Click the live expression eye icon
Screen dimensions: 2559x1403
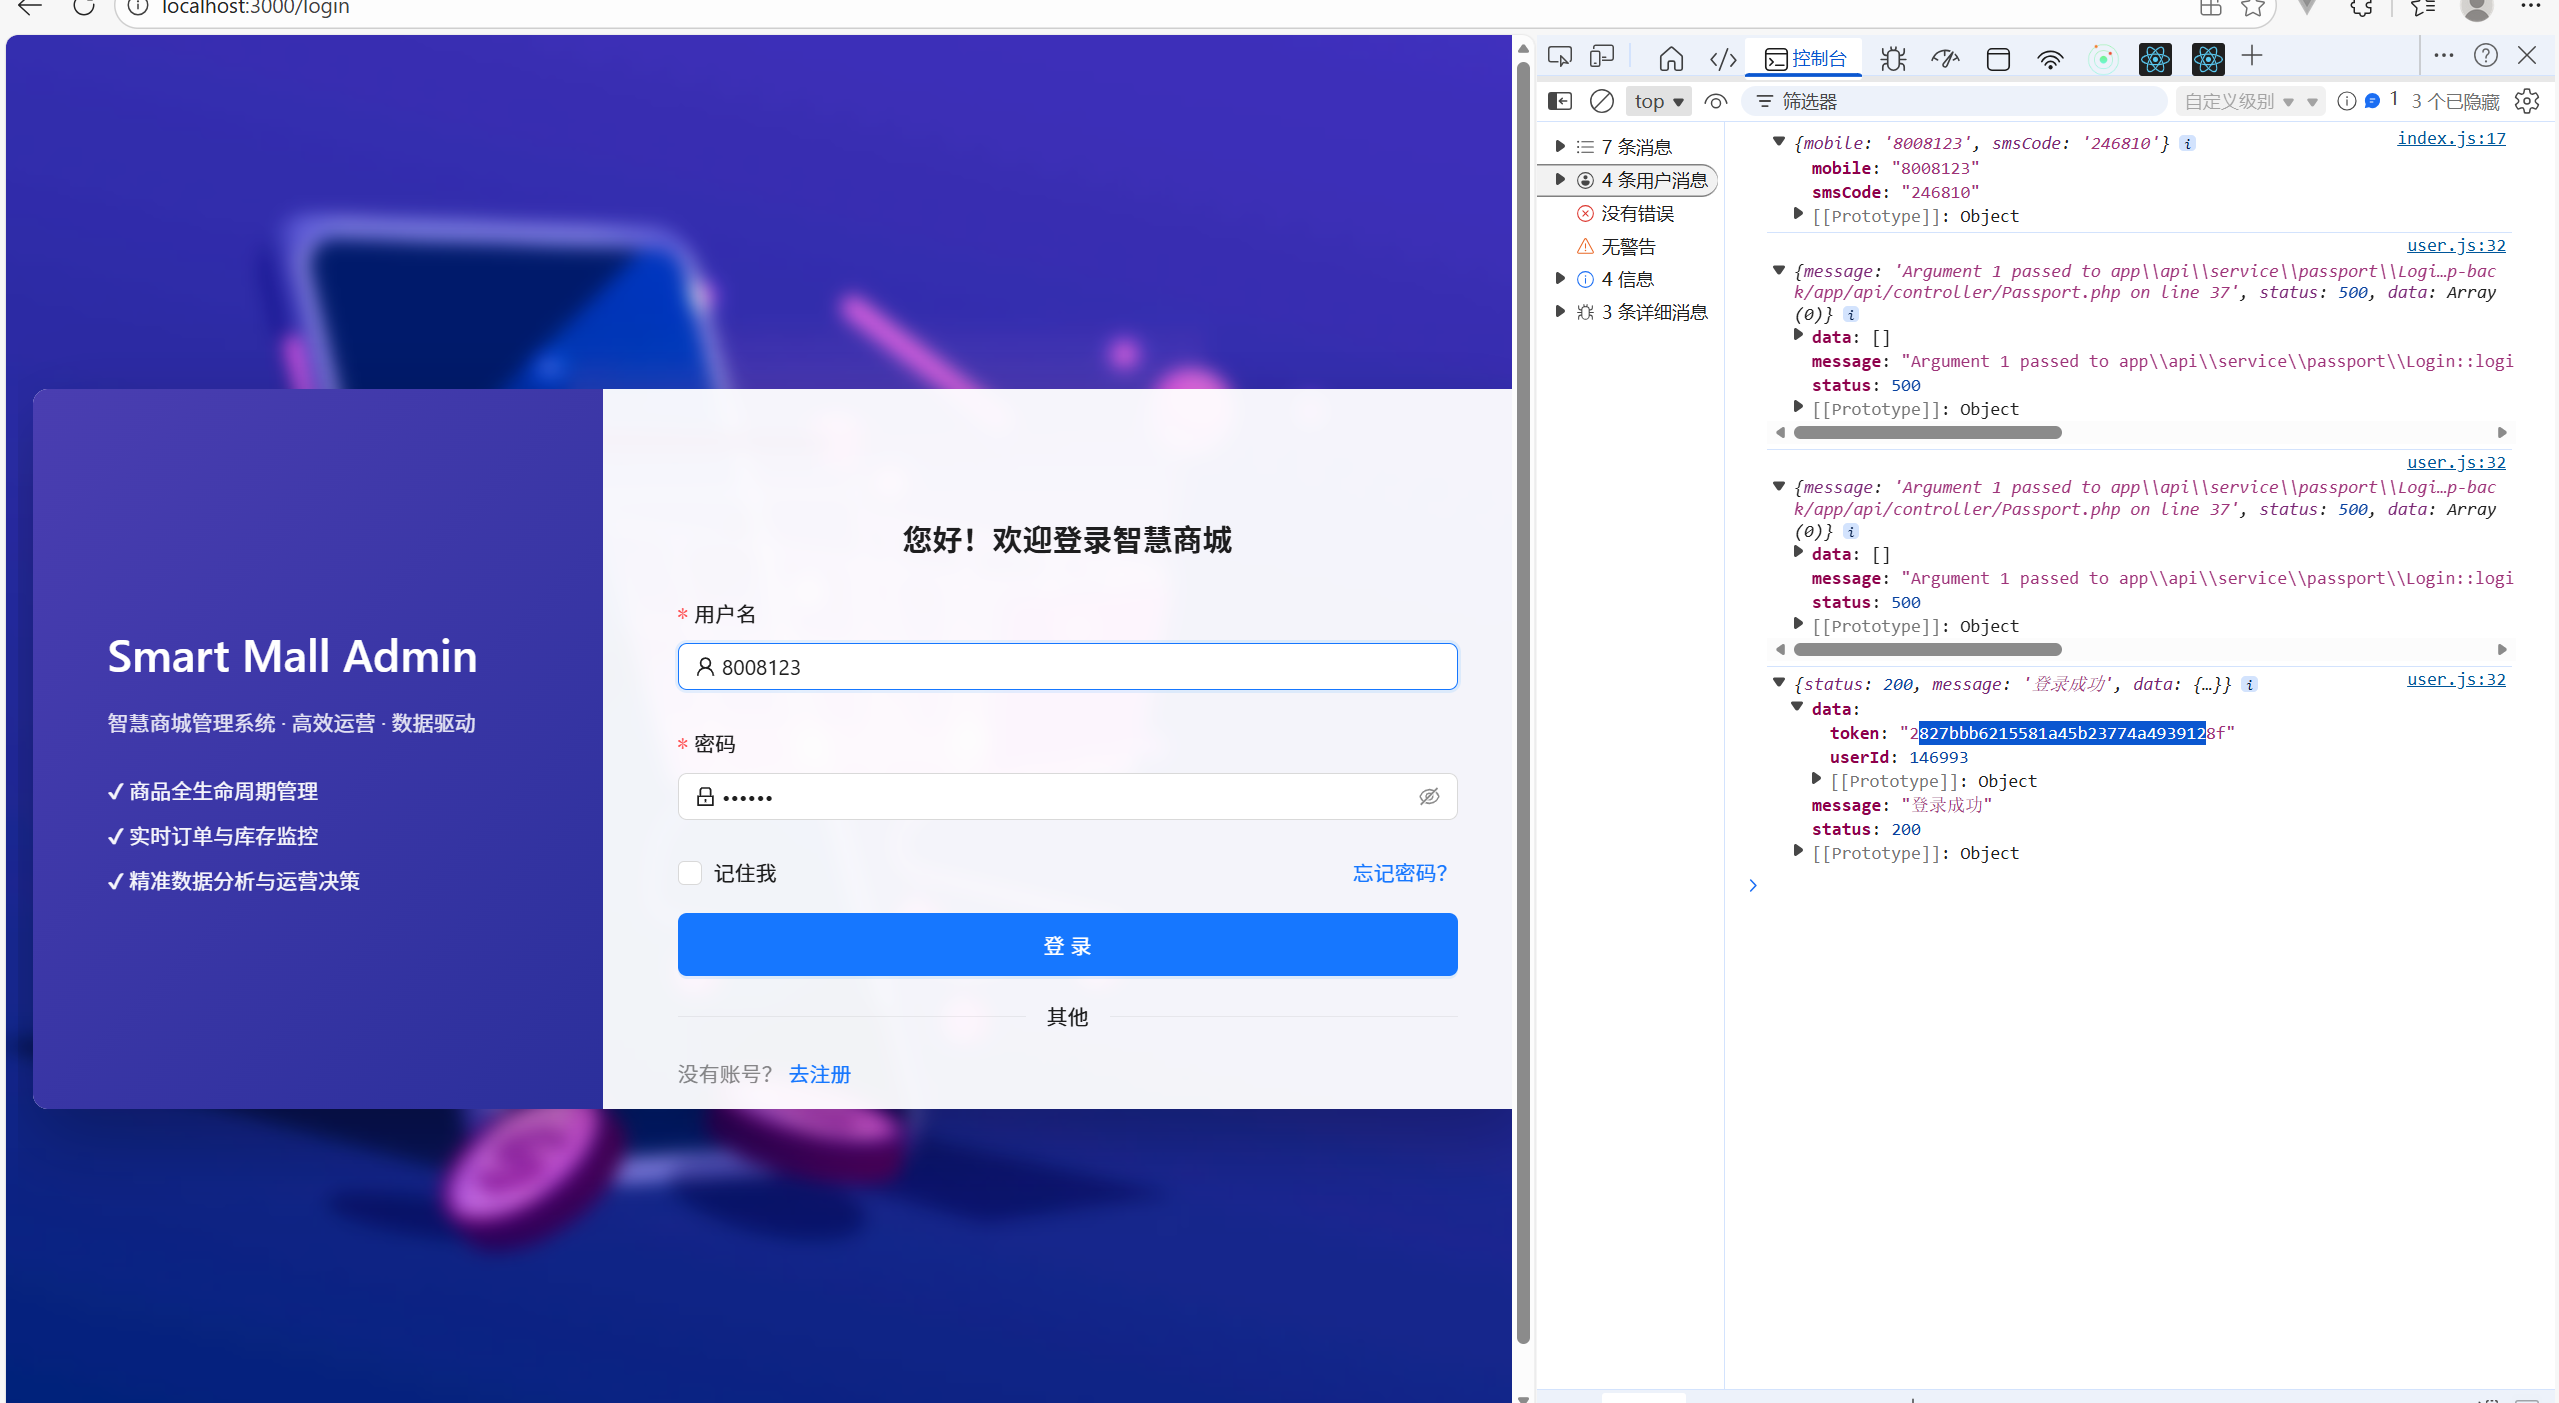click(1716, 101)
